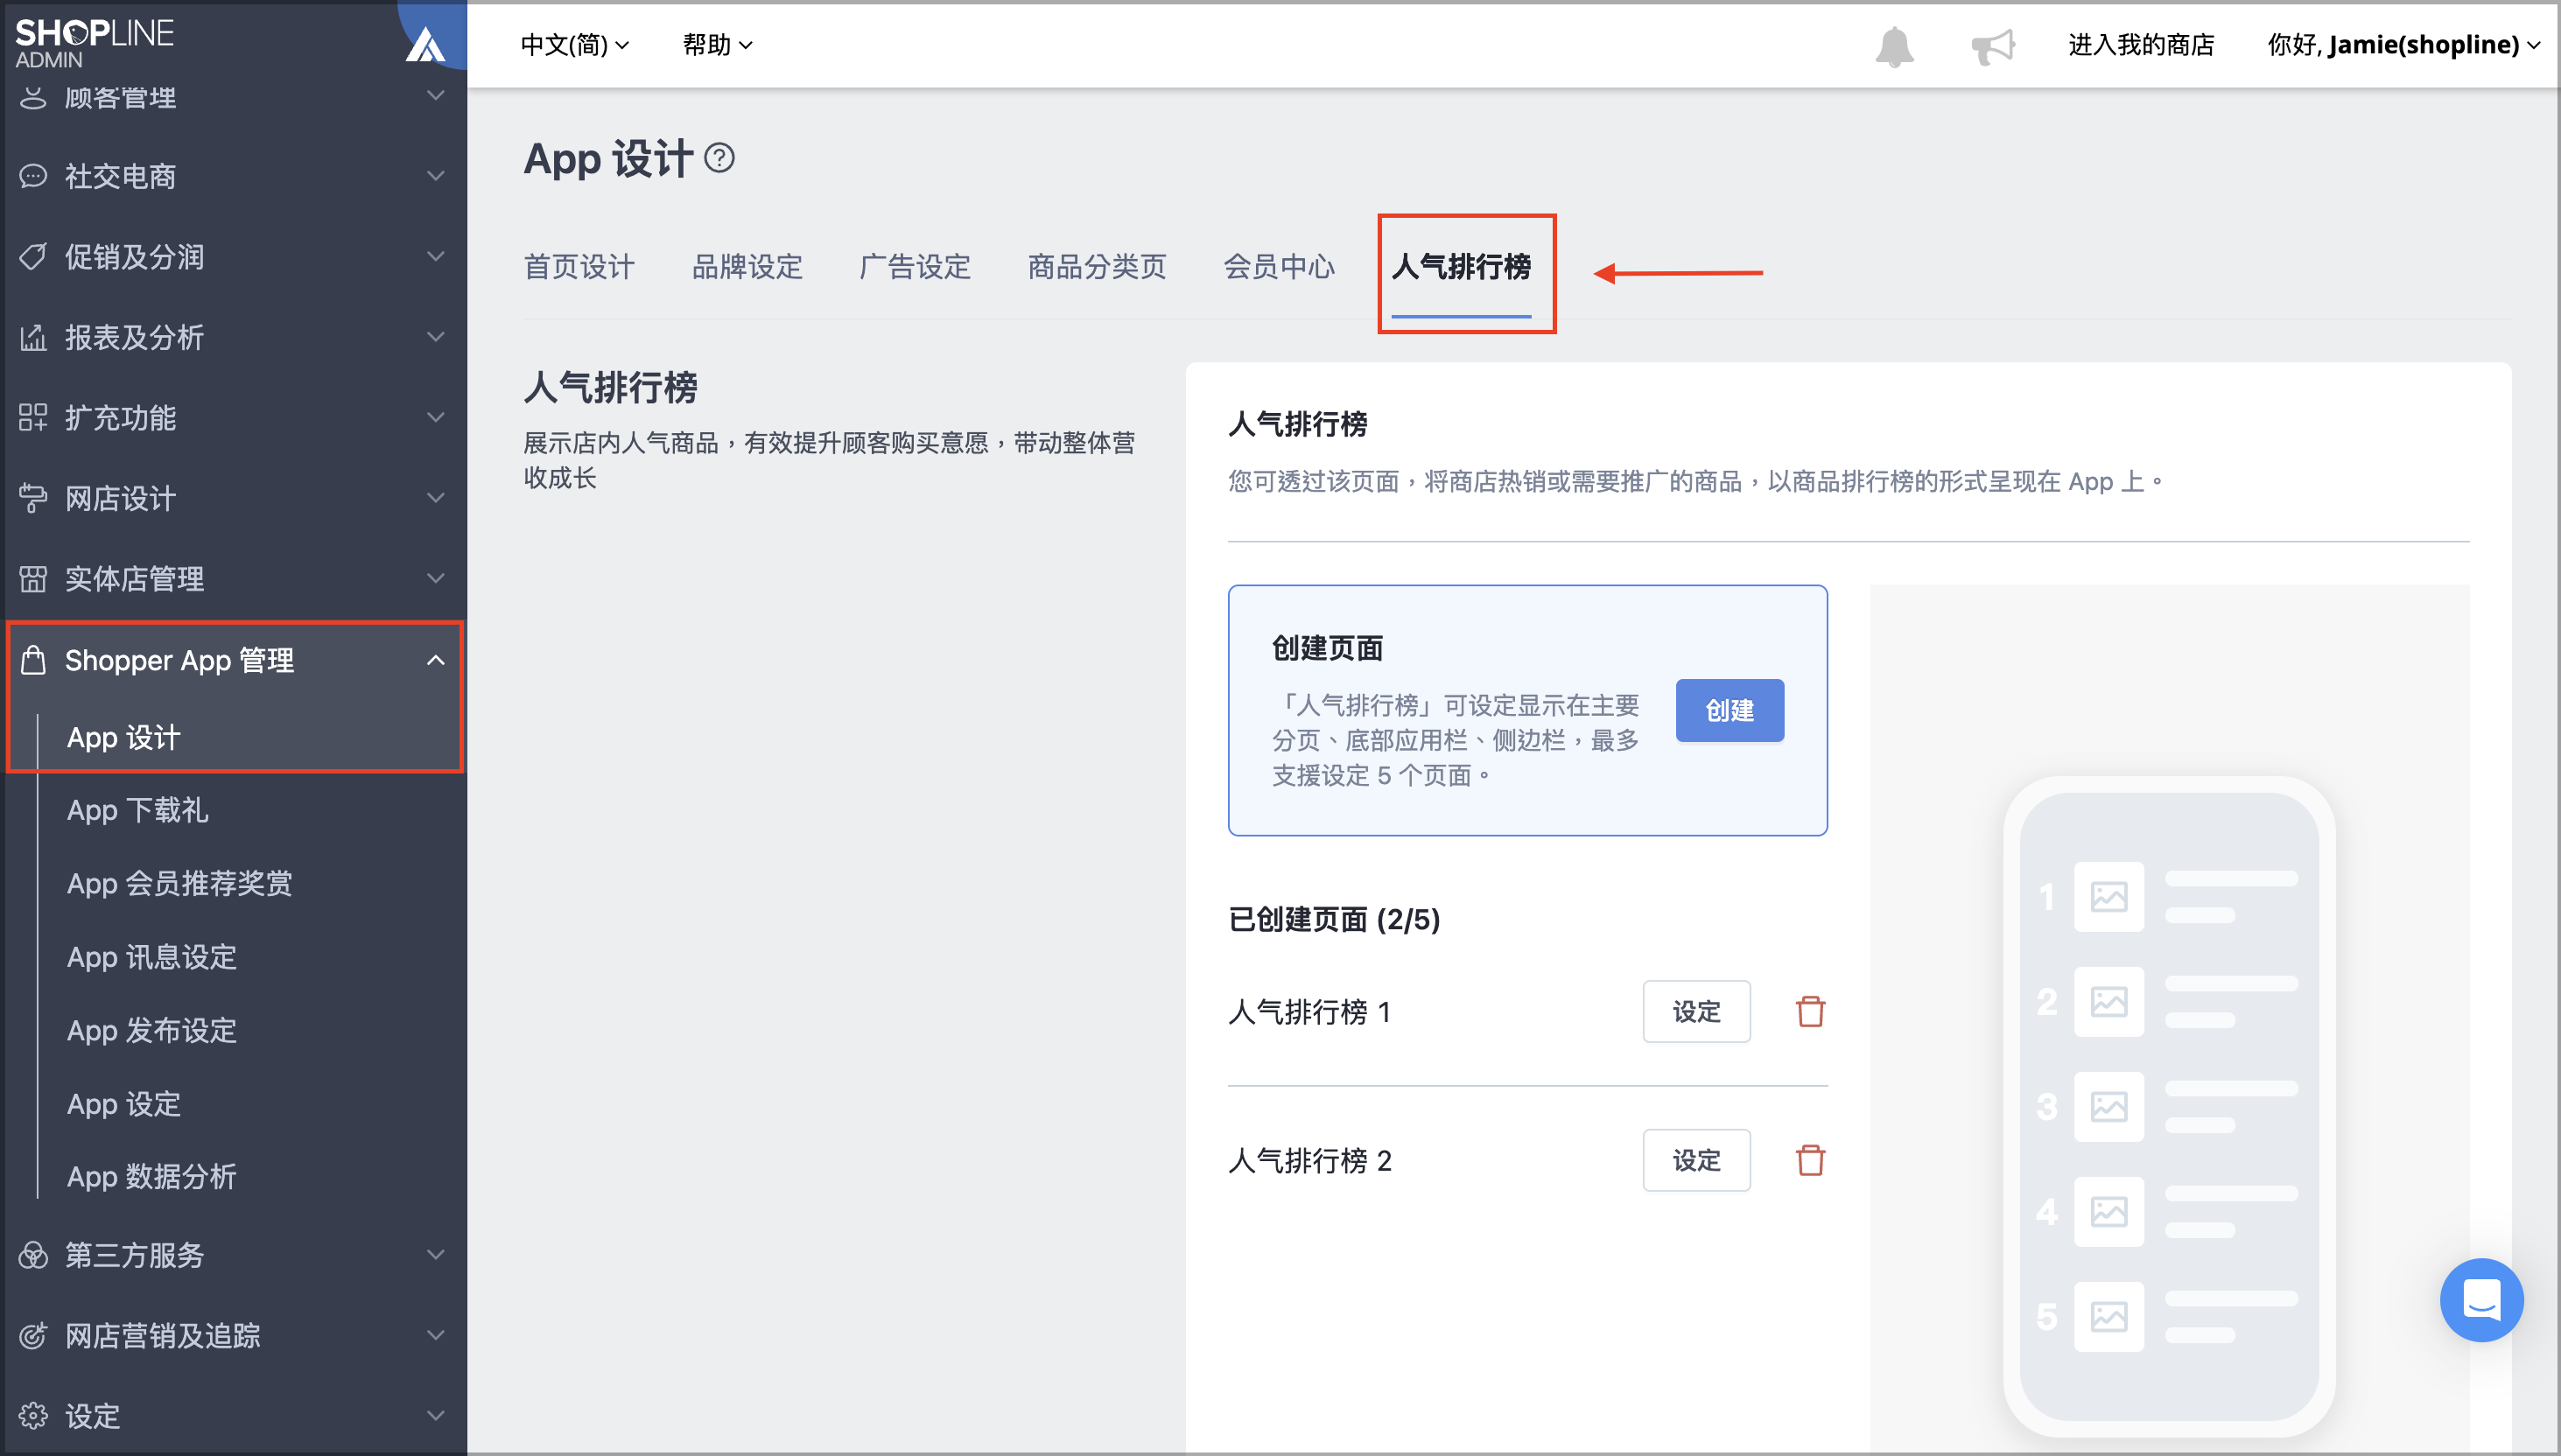Image resolution: width=2561 pixels, height=1456 pixels.
Task: Click the Shopper App 管理 bag icon
Action: tap(33, 660)
